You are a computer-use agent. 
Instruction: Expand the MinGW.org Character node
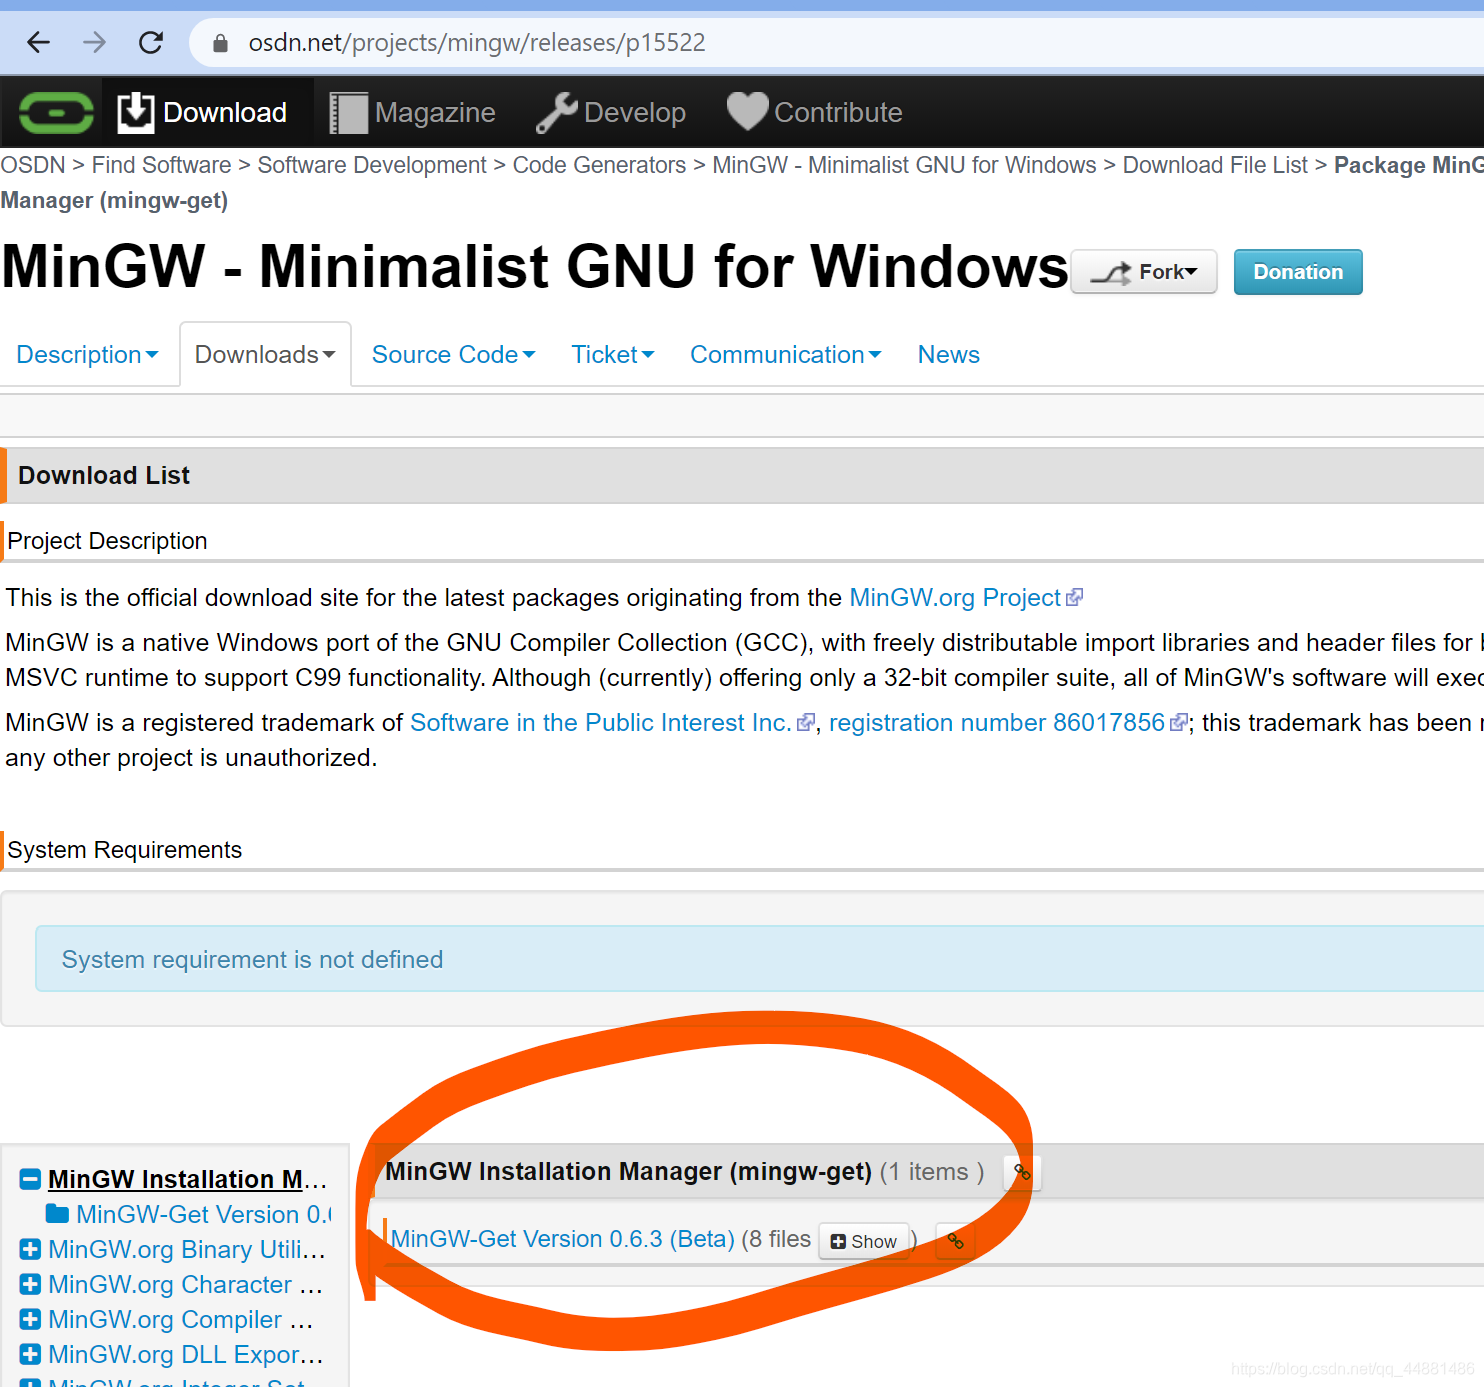tap(30, 1284)
